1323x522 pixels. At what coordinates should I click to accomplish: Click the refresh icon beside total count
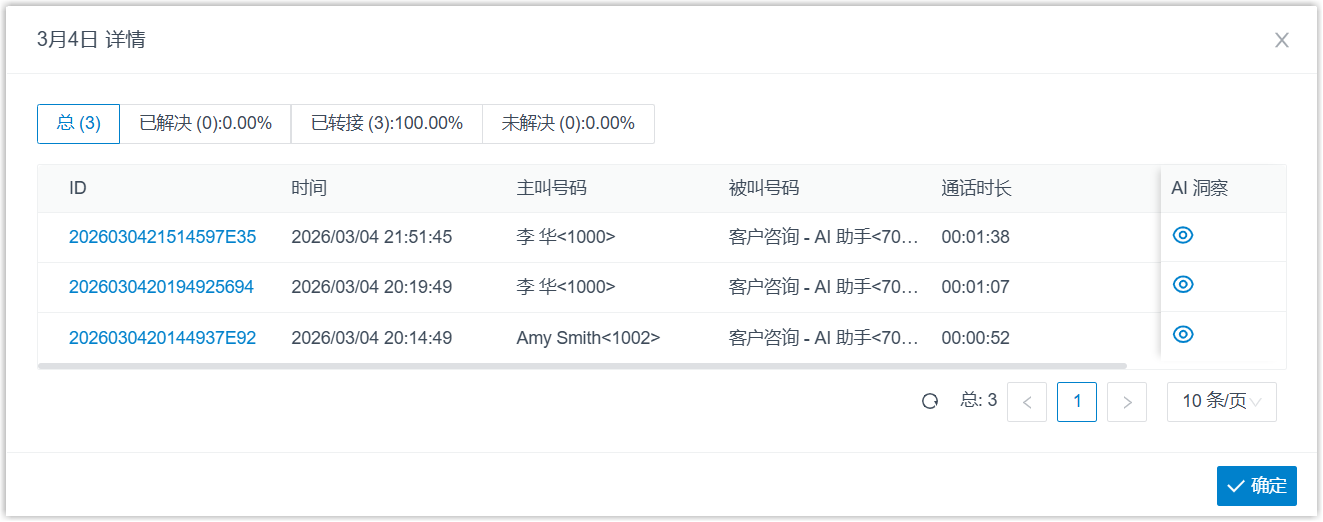coord(930,402)
